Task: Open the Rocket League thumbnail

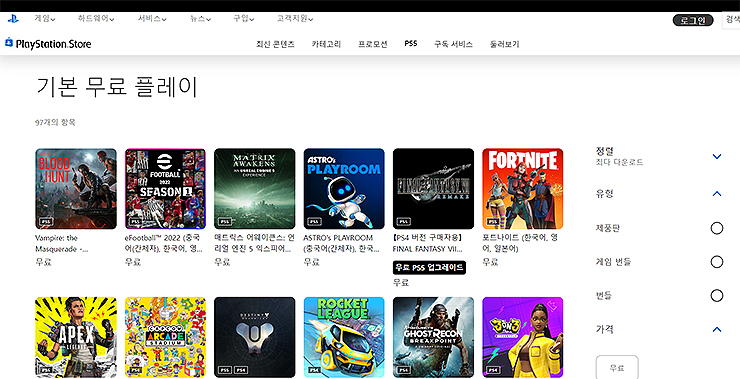Action: pos(344,337)
